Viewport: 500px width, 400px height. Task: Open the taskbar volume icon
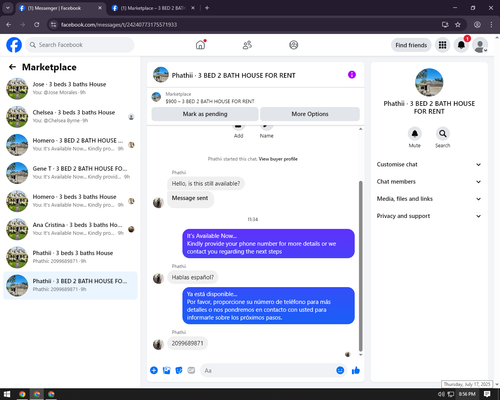[441, 394]
